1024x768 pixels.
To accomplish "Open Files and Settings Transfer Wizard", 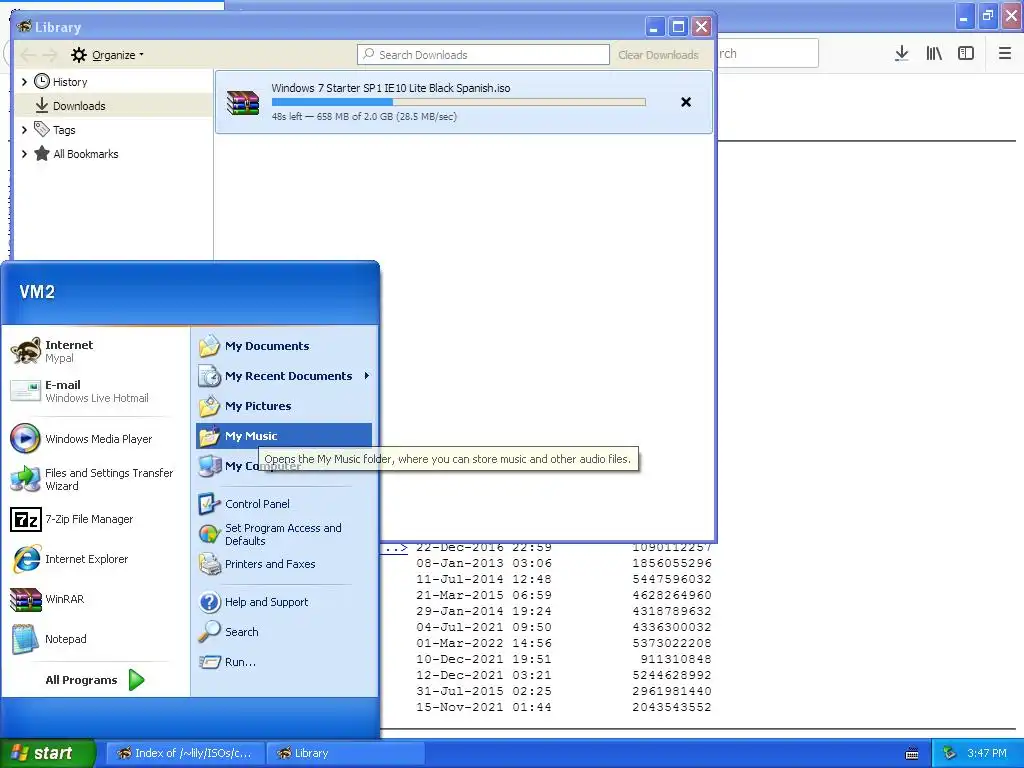I will [92, 479].
